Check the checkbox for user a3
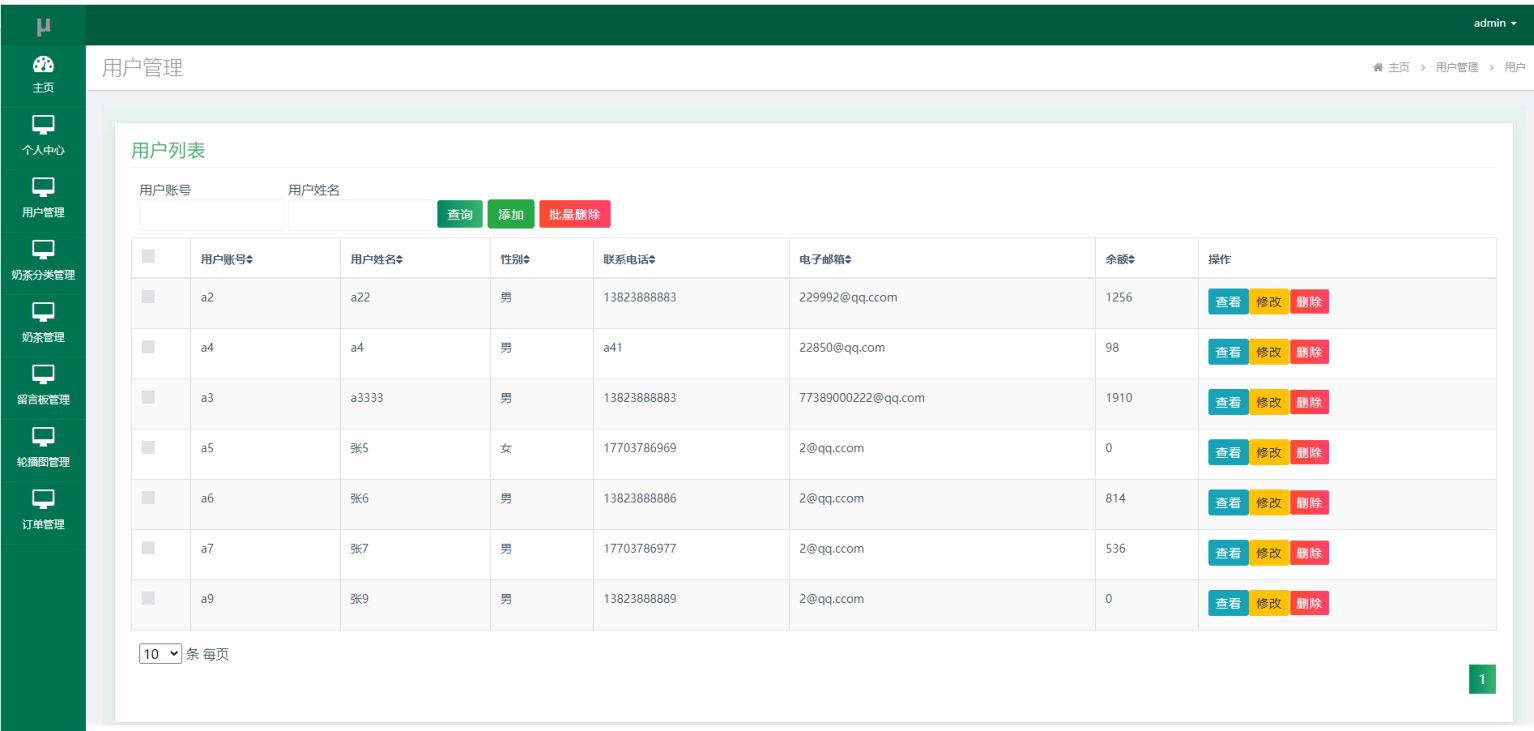The height and width of the screenshot is (731, 1534). tap(148, 396)
